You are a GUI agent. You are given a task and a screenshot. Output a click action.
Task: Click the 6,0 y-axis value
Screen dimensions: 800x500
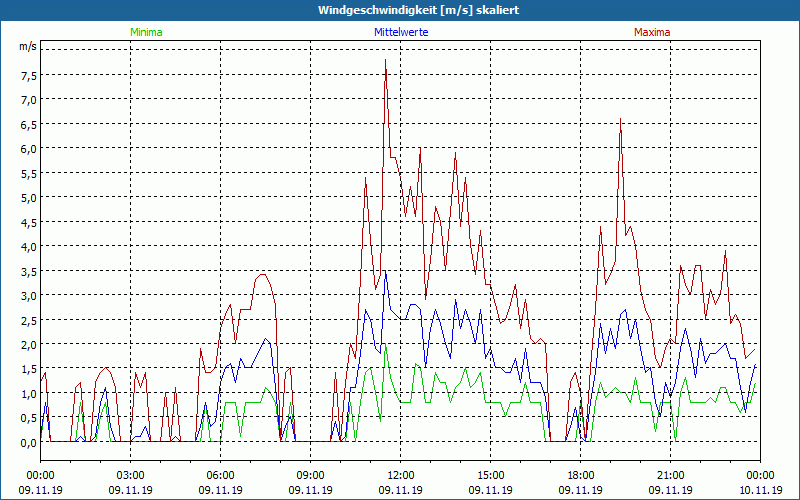tap(29, 149)
